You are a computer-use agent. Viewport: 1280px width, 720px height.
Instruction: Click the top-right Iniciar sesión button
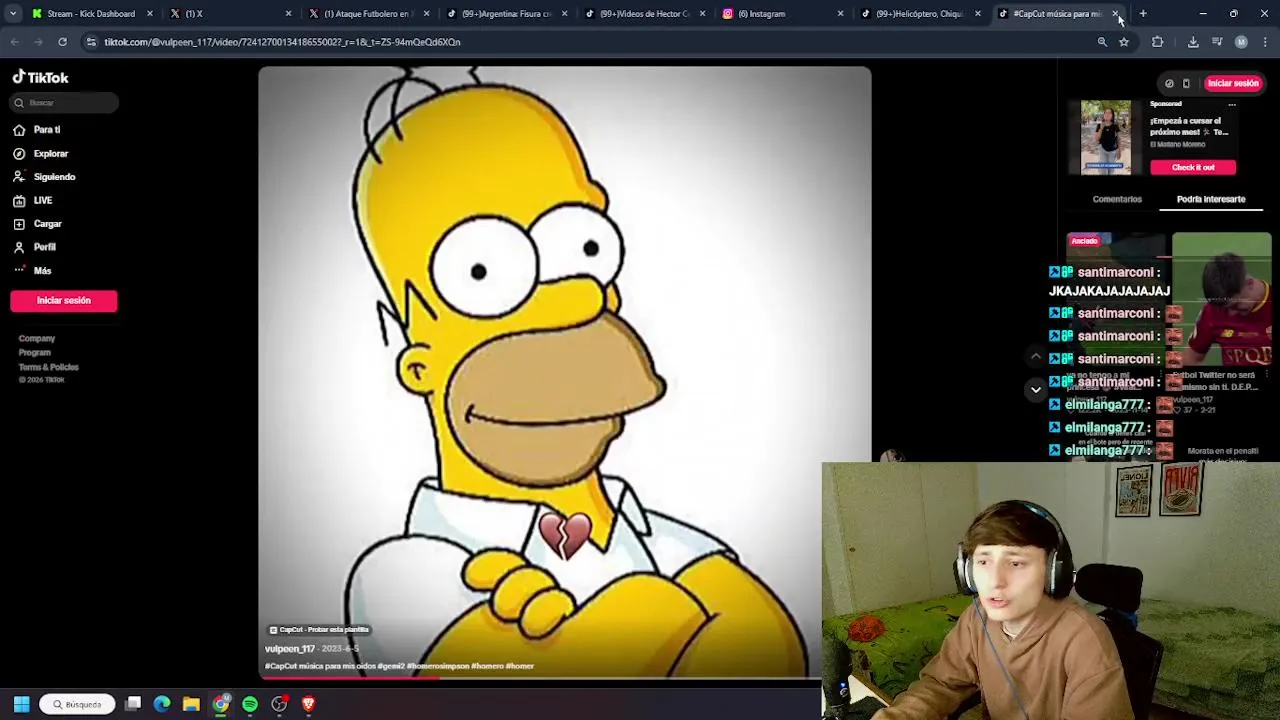1233,84
